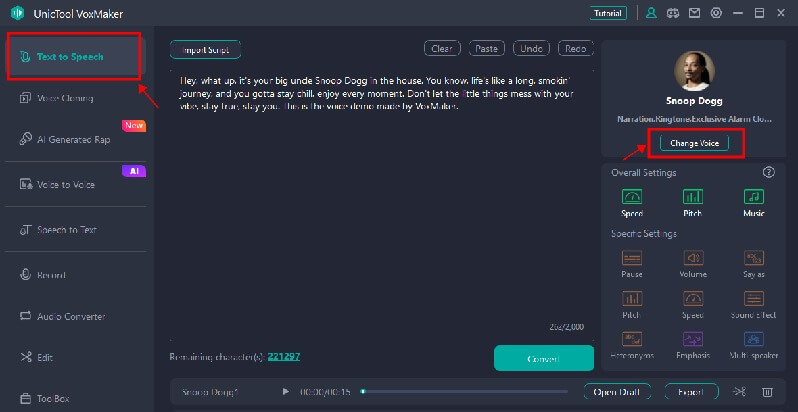Click the Snoop Dogg1 track name

pos(210,392)
